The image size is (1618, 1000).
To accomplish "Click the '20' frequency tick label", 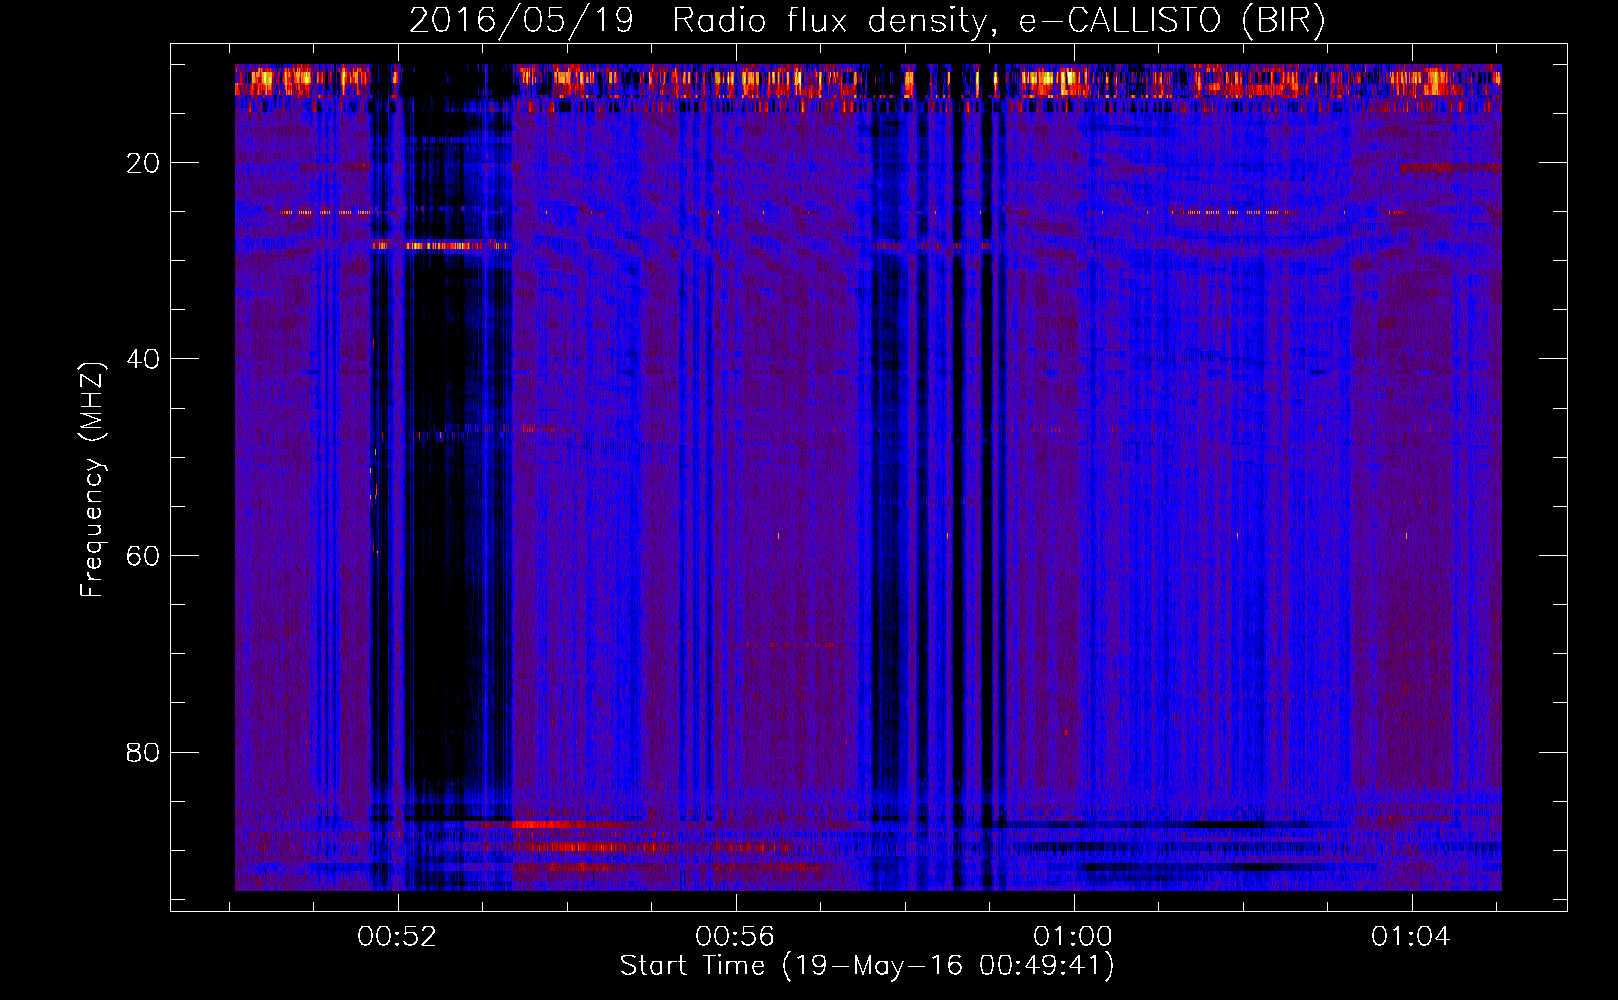I will [143, 163].
